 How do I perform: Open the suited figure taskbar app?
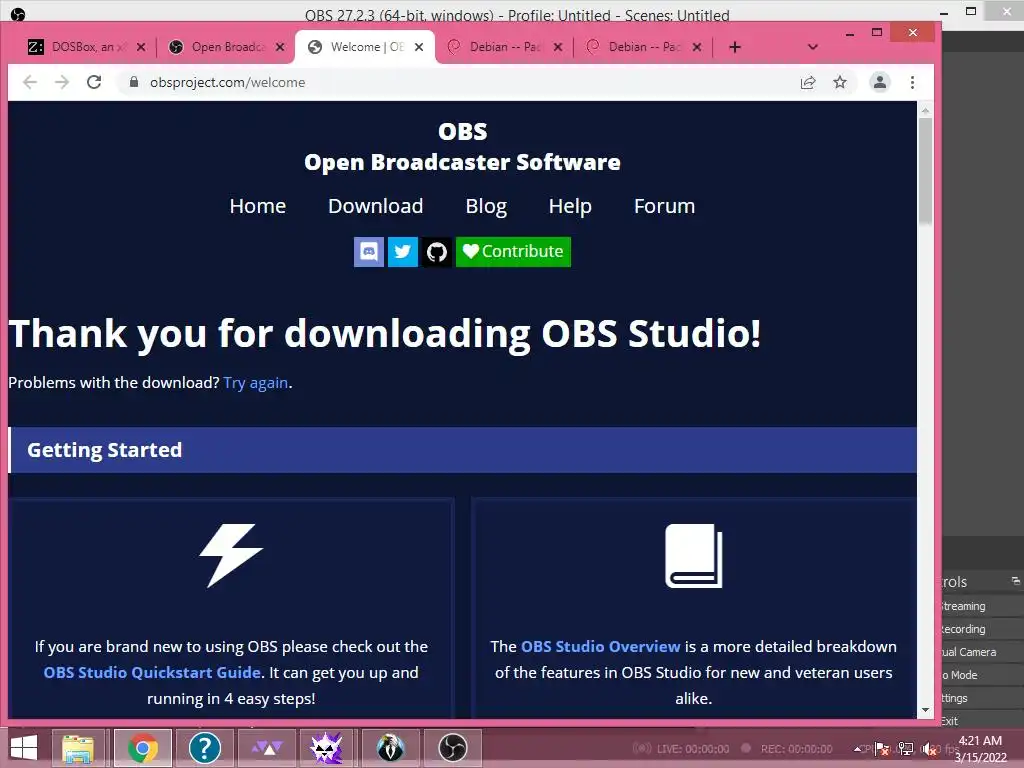[391, 748]
